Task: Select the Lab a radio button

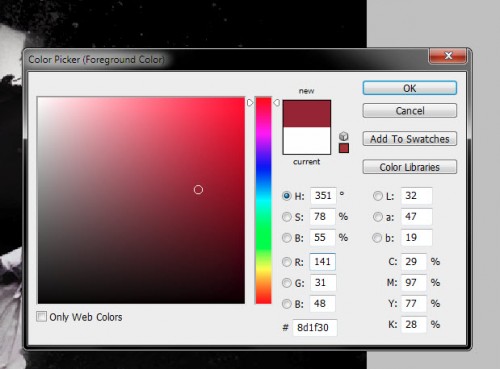Action: (377, 217)
